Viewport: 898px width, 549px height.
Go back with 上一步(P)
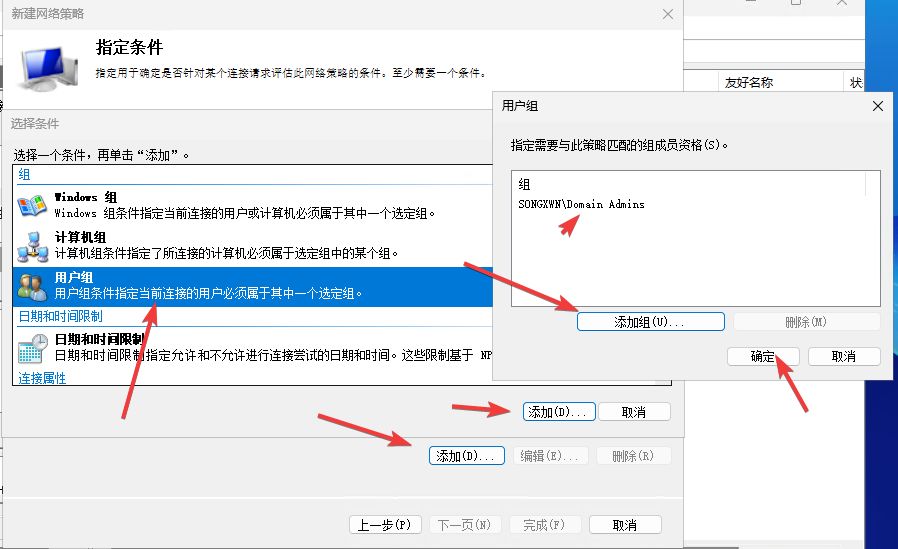pos(385,525)
